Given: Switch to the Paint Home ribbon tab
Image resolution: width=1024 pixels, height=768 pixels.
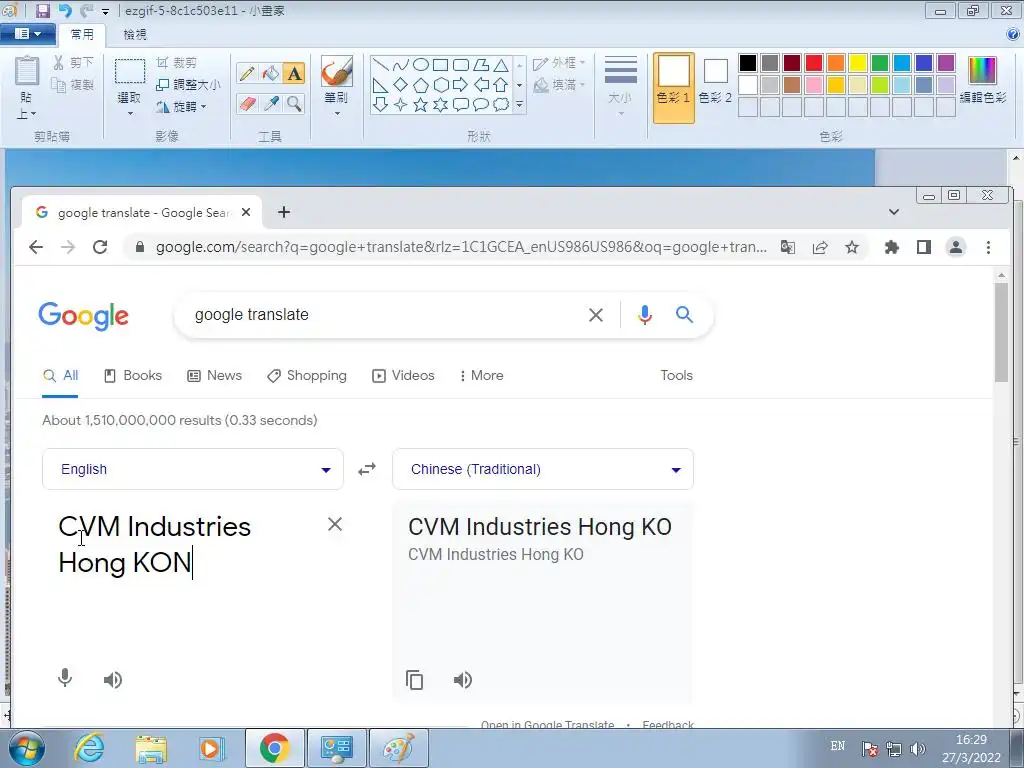Looking at the screenshot, I should 82,35.
